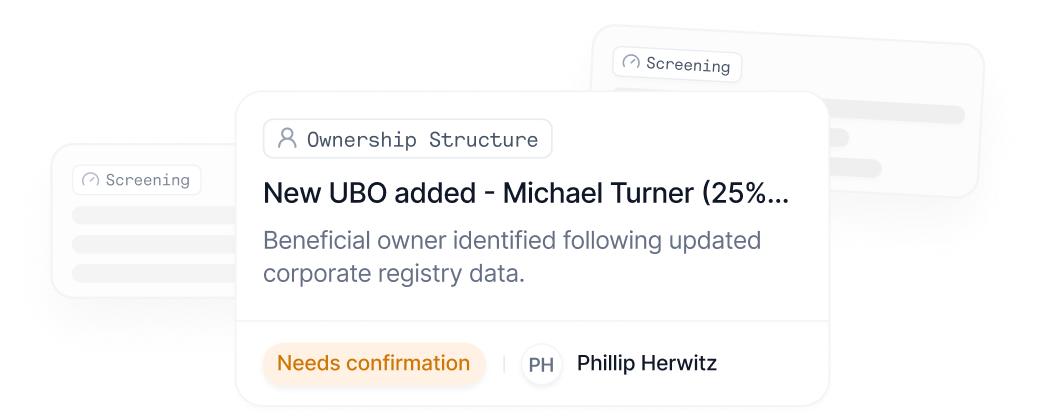Image resolution: width=1037 pixels, height=418 pixels.
Task: Select the left card's Screening label
Action: [147, 180]
